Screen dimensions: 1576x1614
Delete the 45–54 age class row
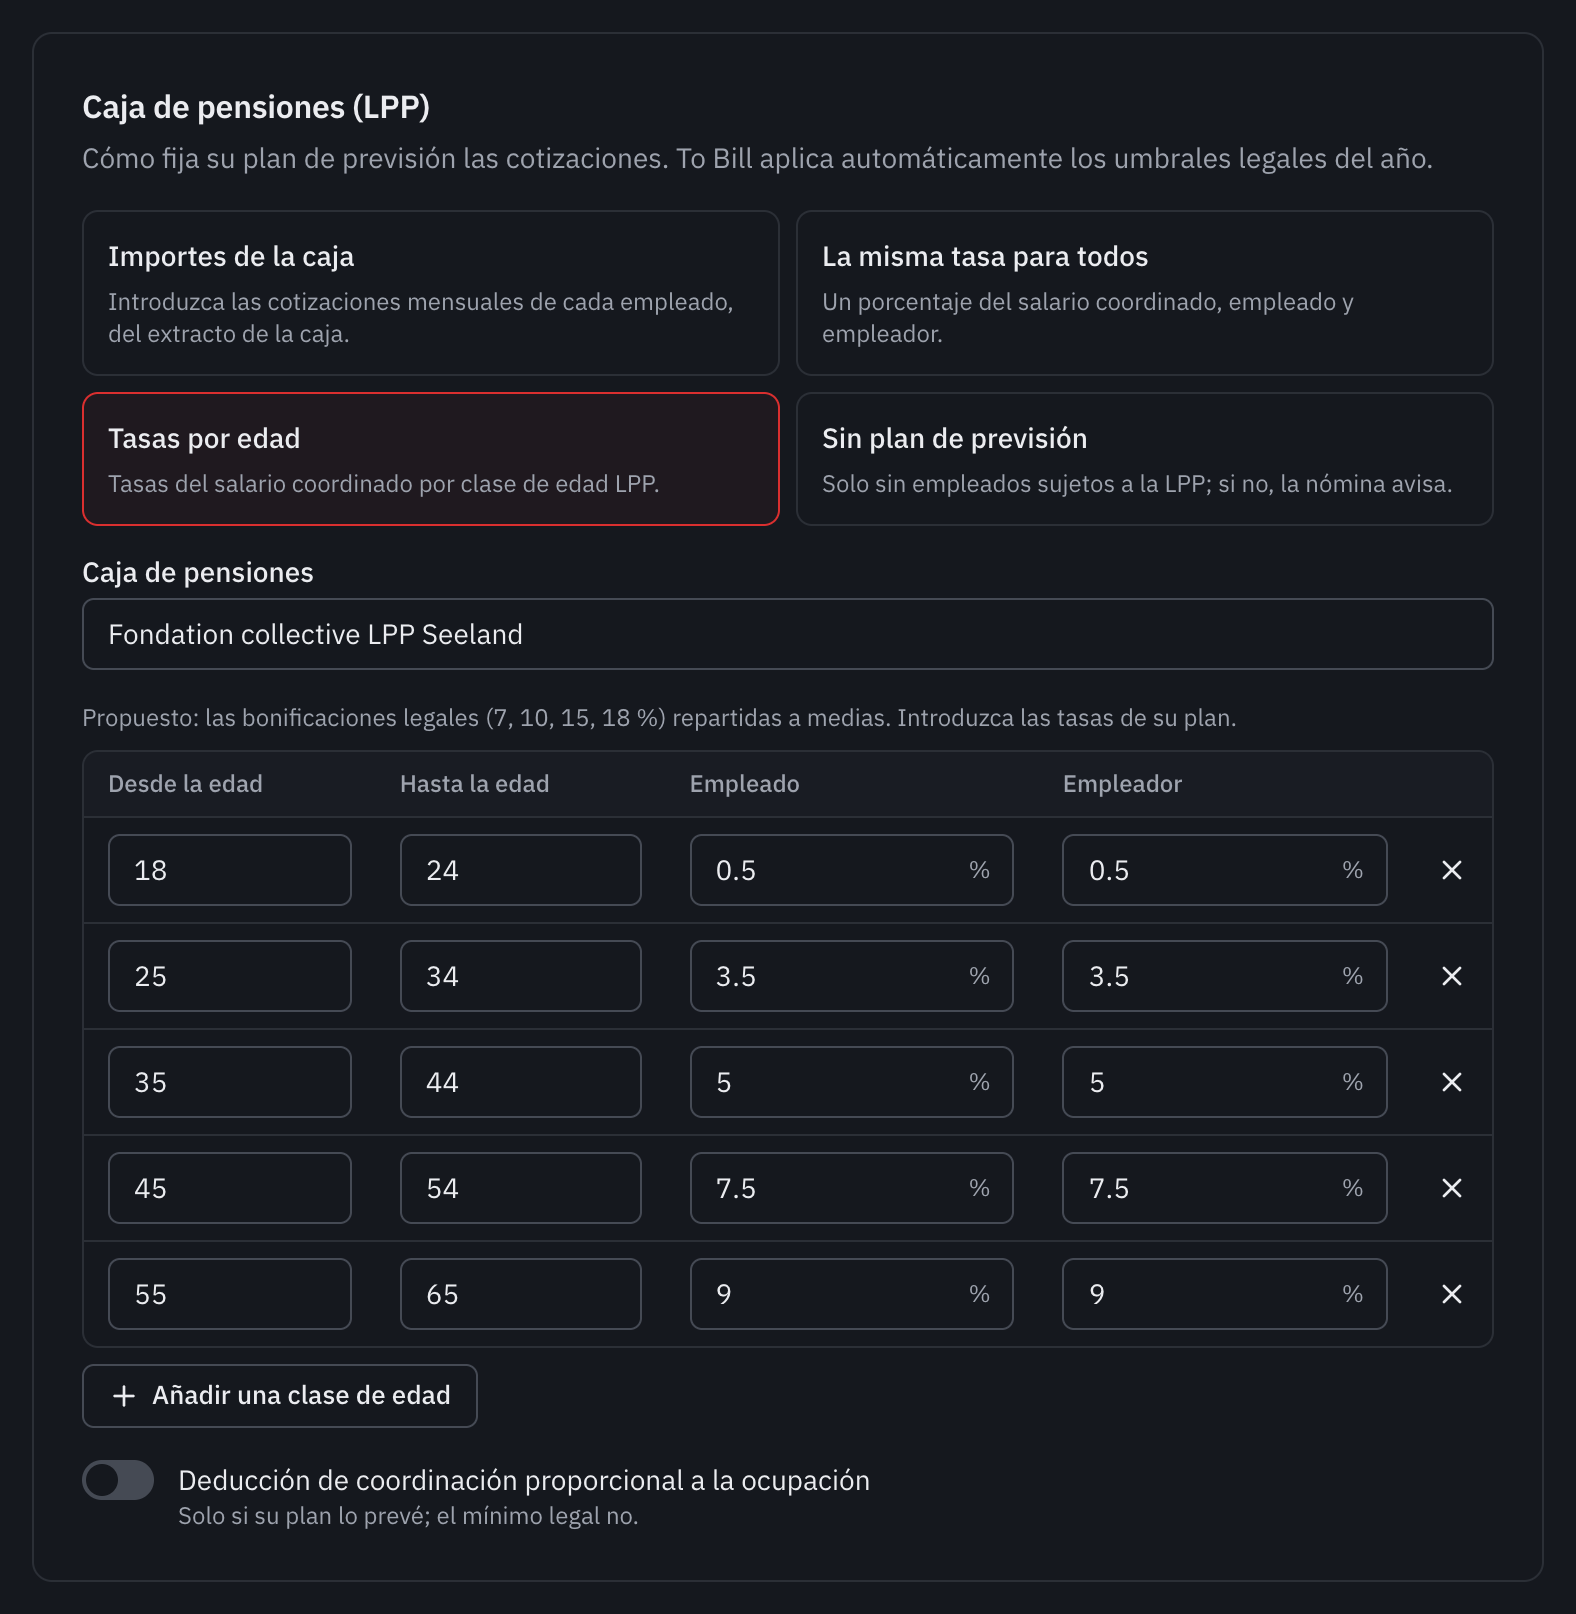click(1451, 1188)
